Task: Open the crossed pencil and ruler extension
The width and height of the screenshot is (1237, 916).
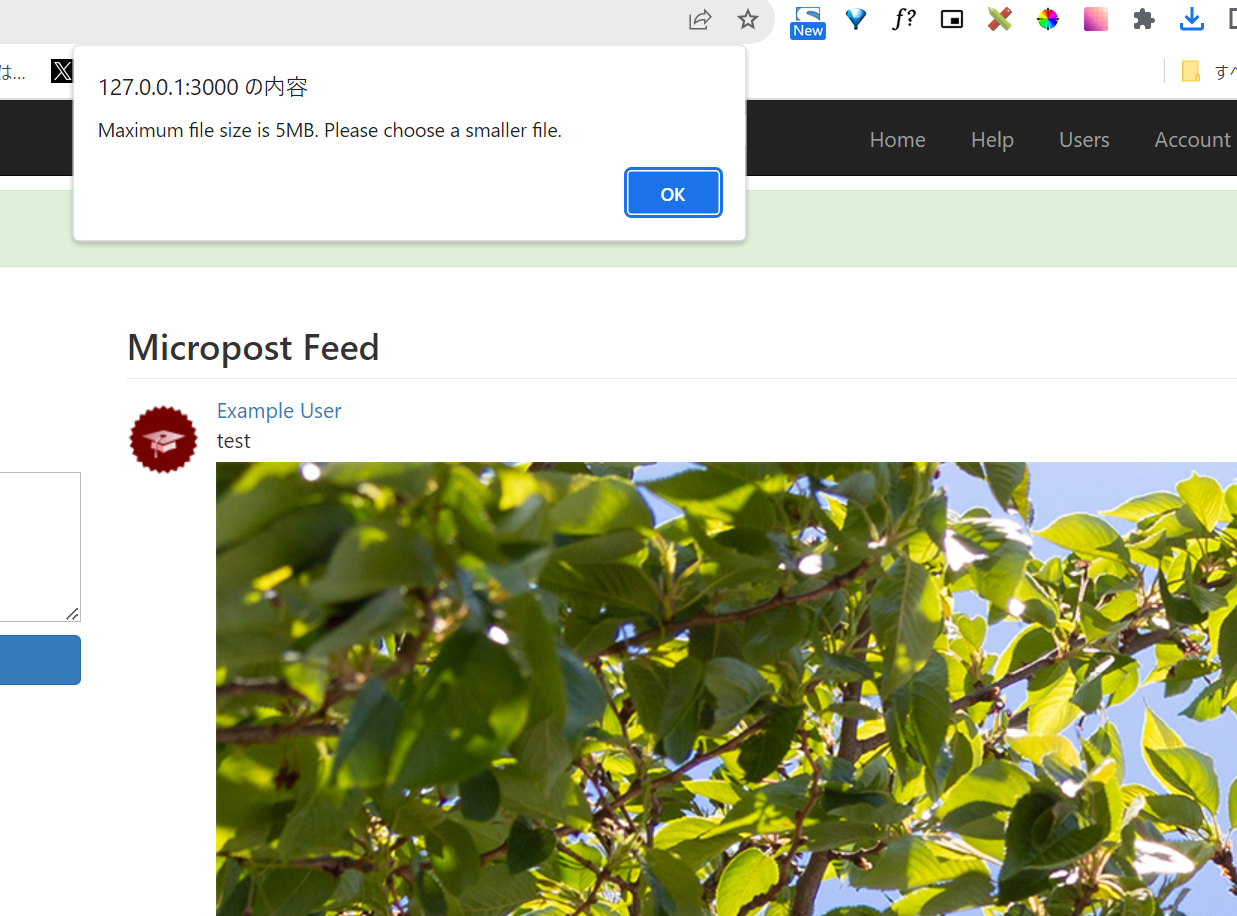Action: (1000, 19)
